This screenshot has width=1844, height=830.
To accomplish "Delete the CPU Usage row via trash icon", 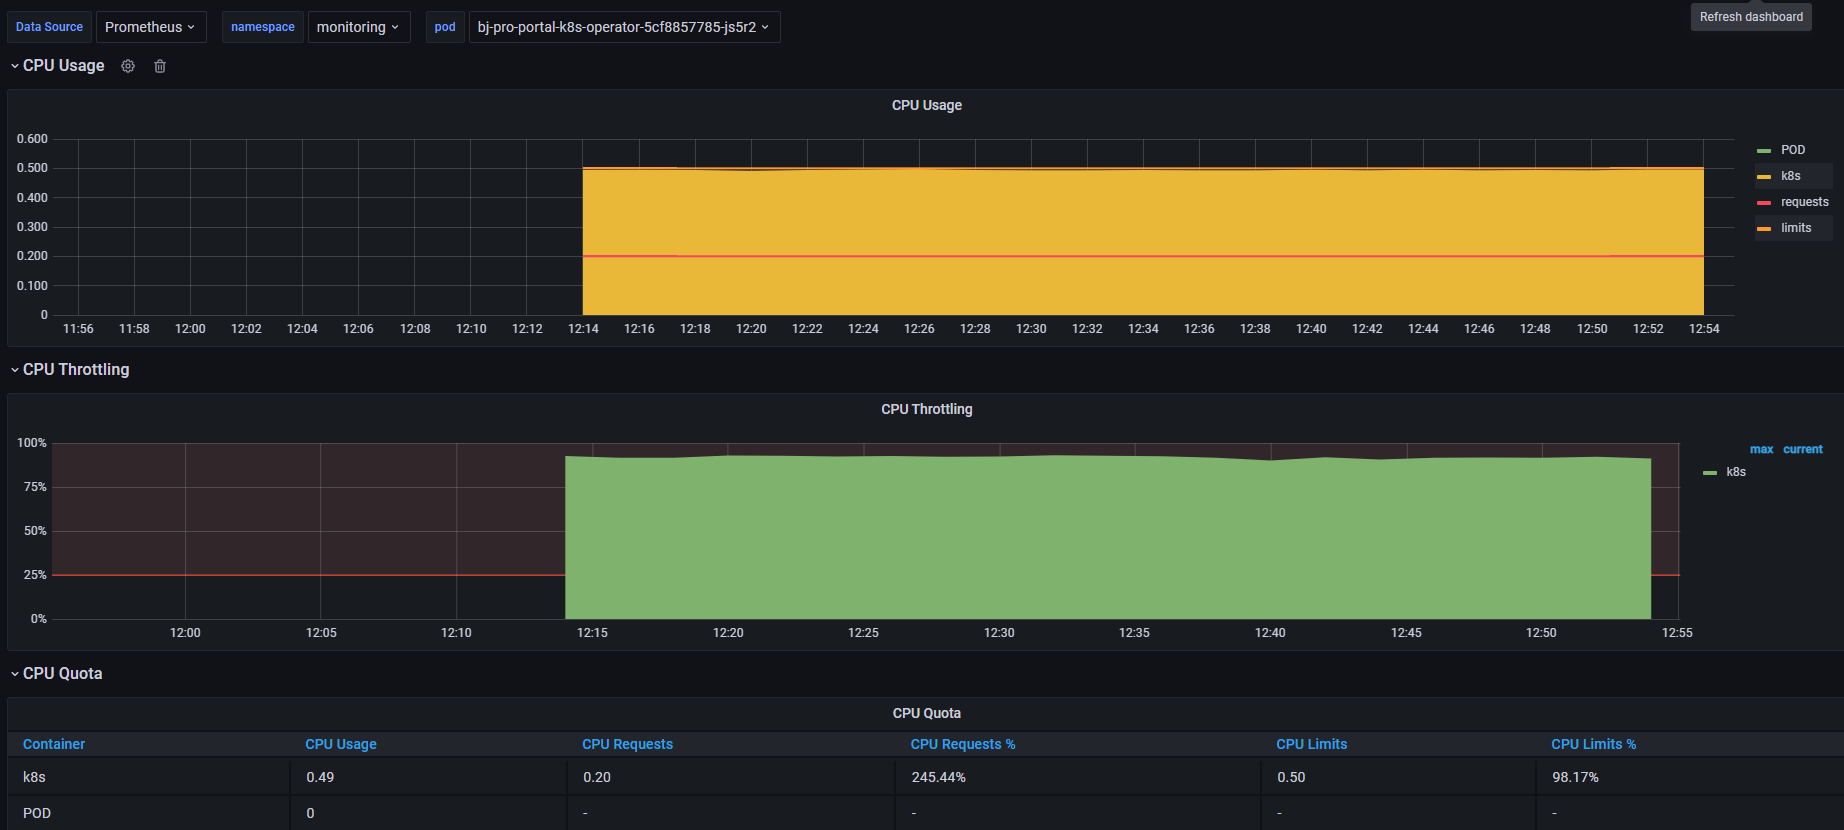I will (160, 66).
